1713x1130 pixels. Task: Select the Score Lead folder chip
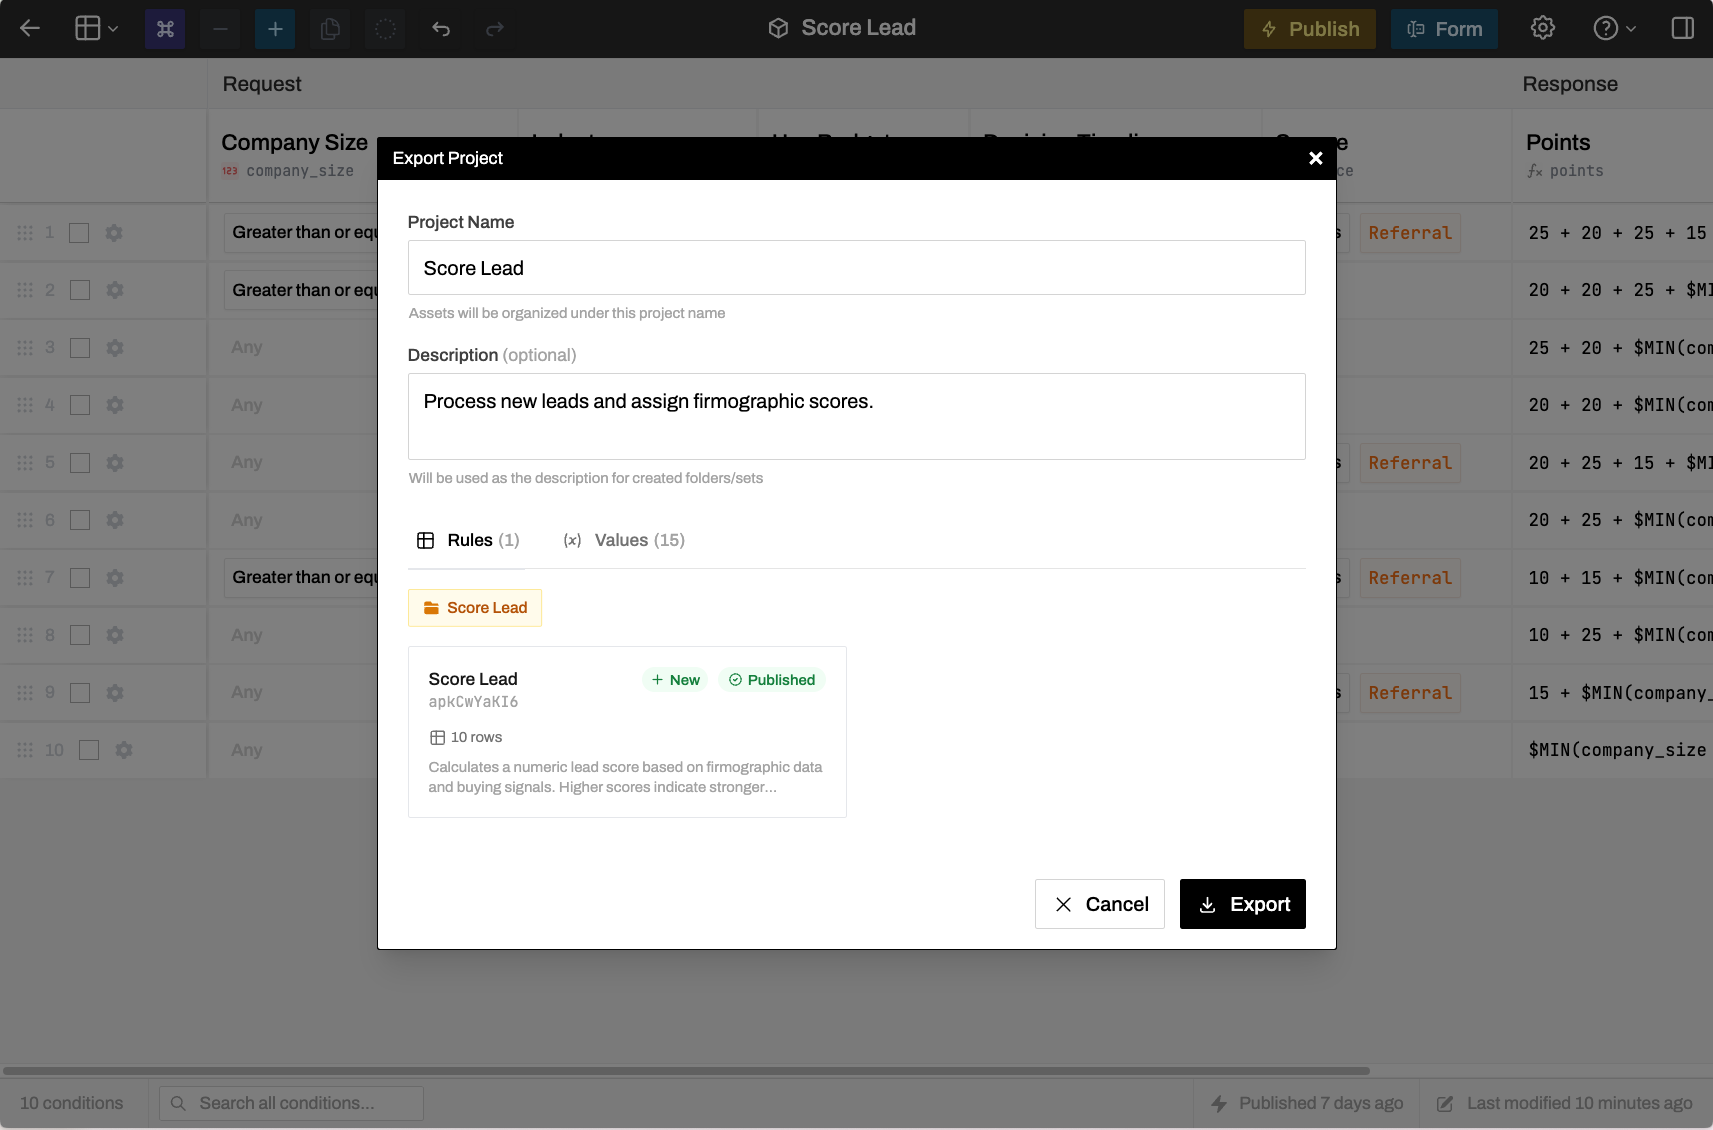475,608
